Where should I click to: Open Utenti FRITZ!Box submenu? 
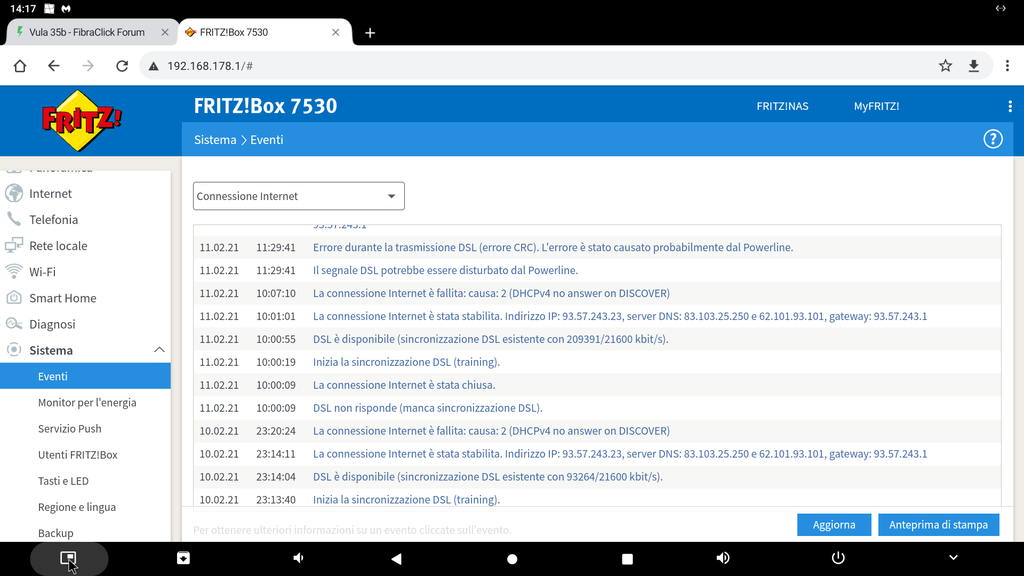(78, 455)
